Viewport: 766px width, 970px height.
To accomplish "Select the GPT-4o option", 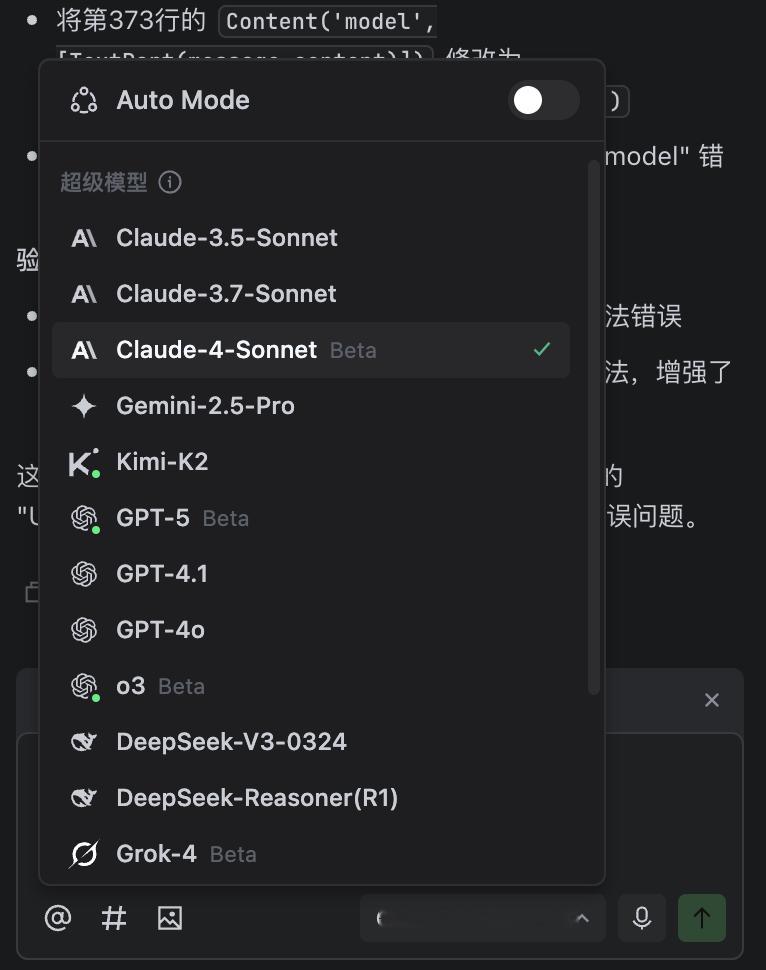I will click(311, 630).
